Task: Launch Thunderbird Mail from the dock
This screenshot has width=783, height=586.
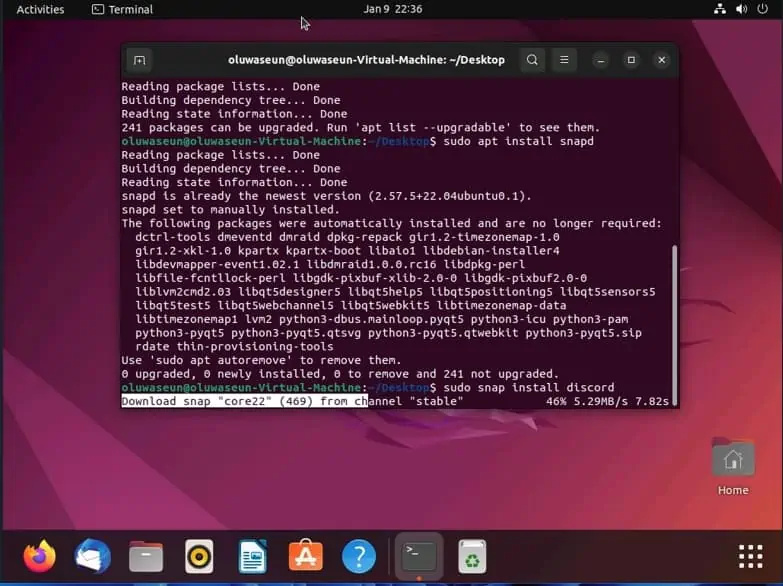Action: 93,556
